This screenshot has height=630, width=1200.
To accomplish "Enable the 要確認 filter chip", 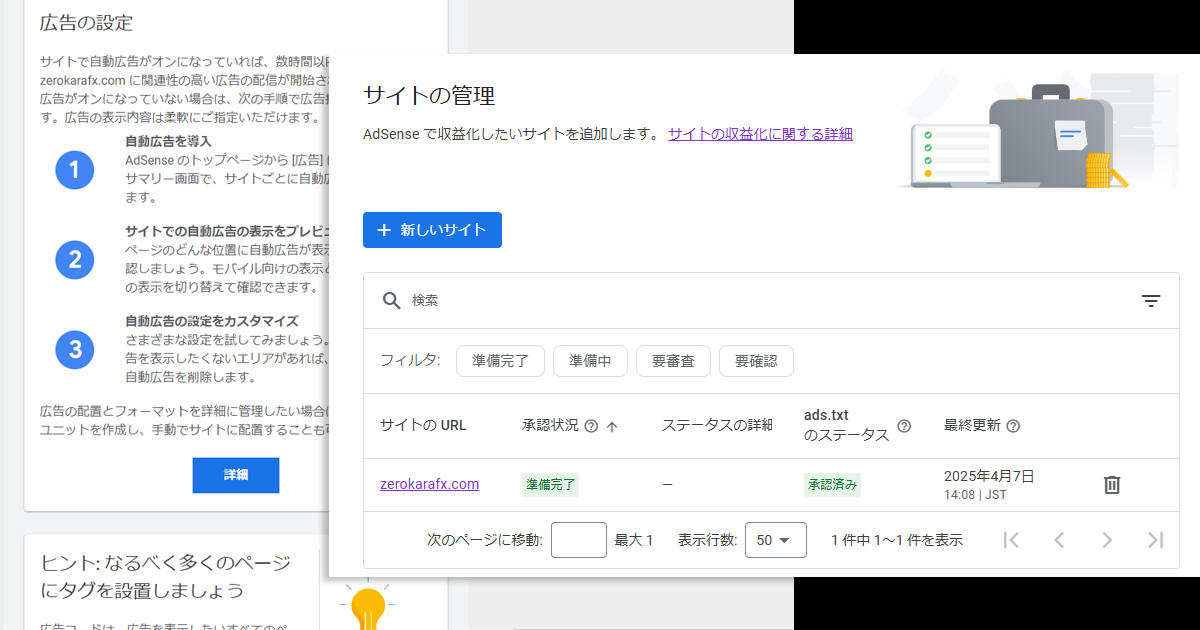I will 756,361.
